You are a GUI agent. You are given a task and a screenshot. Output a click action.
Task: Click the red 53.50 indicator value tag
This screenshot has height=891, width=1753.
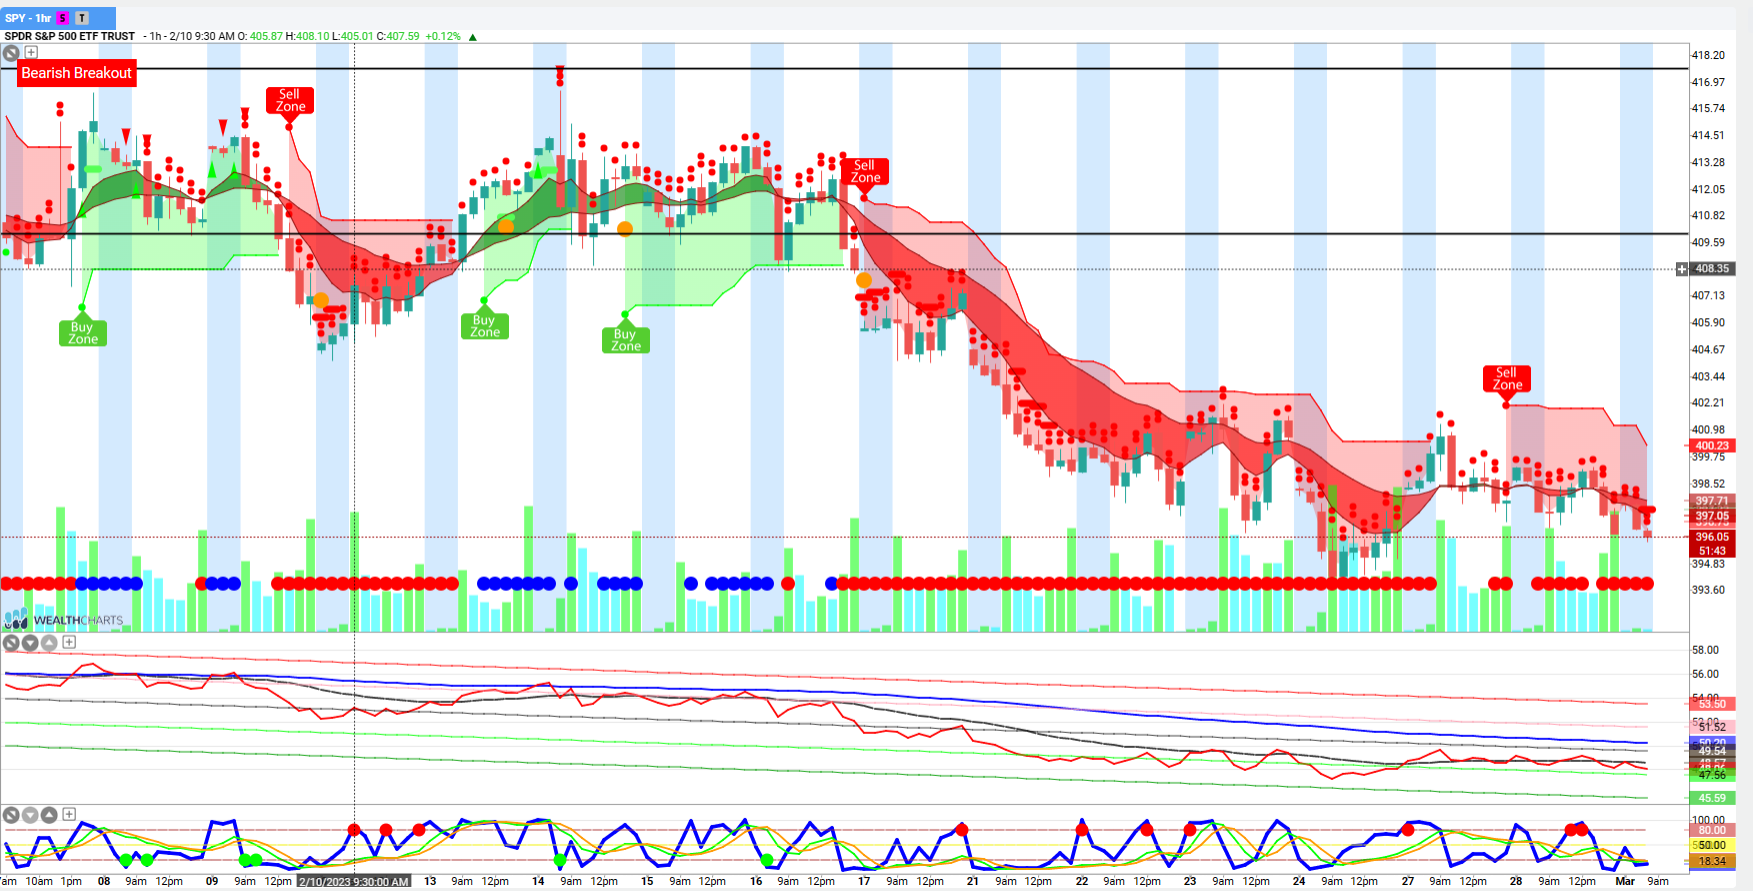pos(1712,704)
